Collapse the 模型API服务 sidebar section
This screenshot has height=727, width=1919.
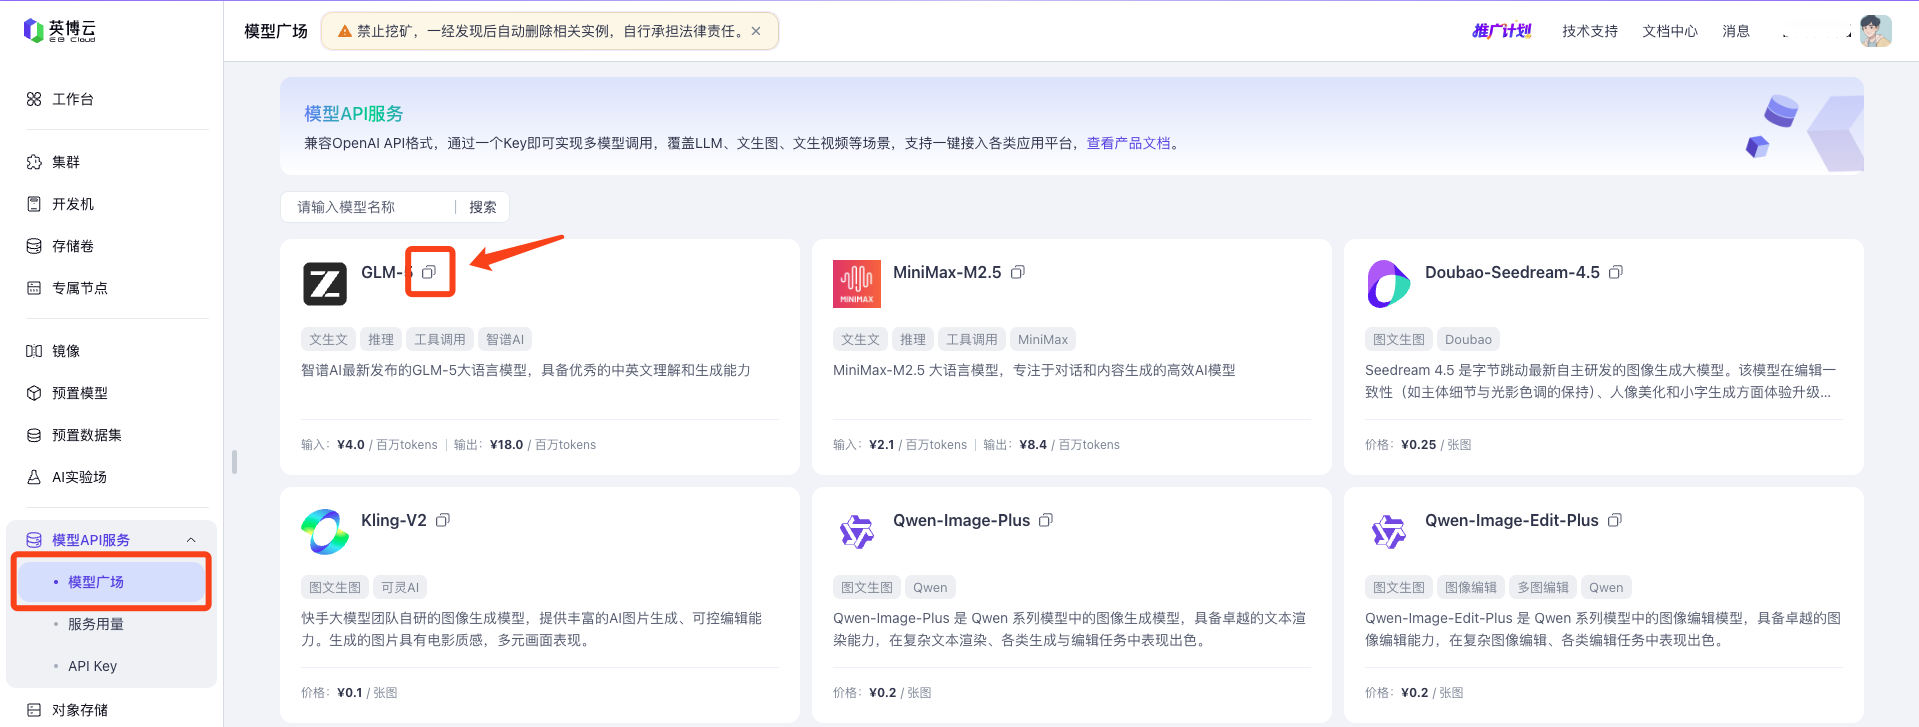191,540
